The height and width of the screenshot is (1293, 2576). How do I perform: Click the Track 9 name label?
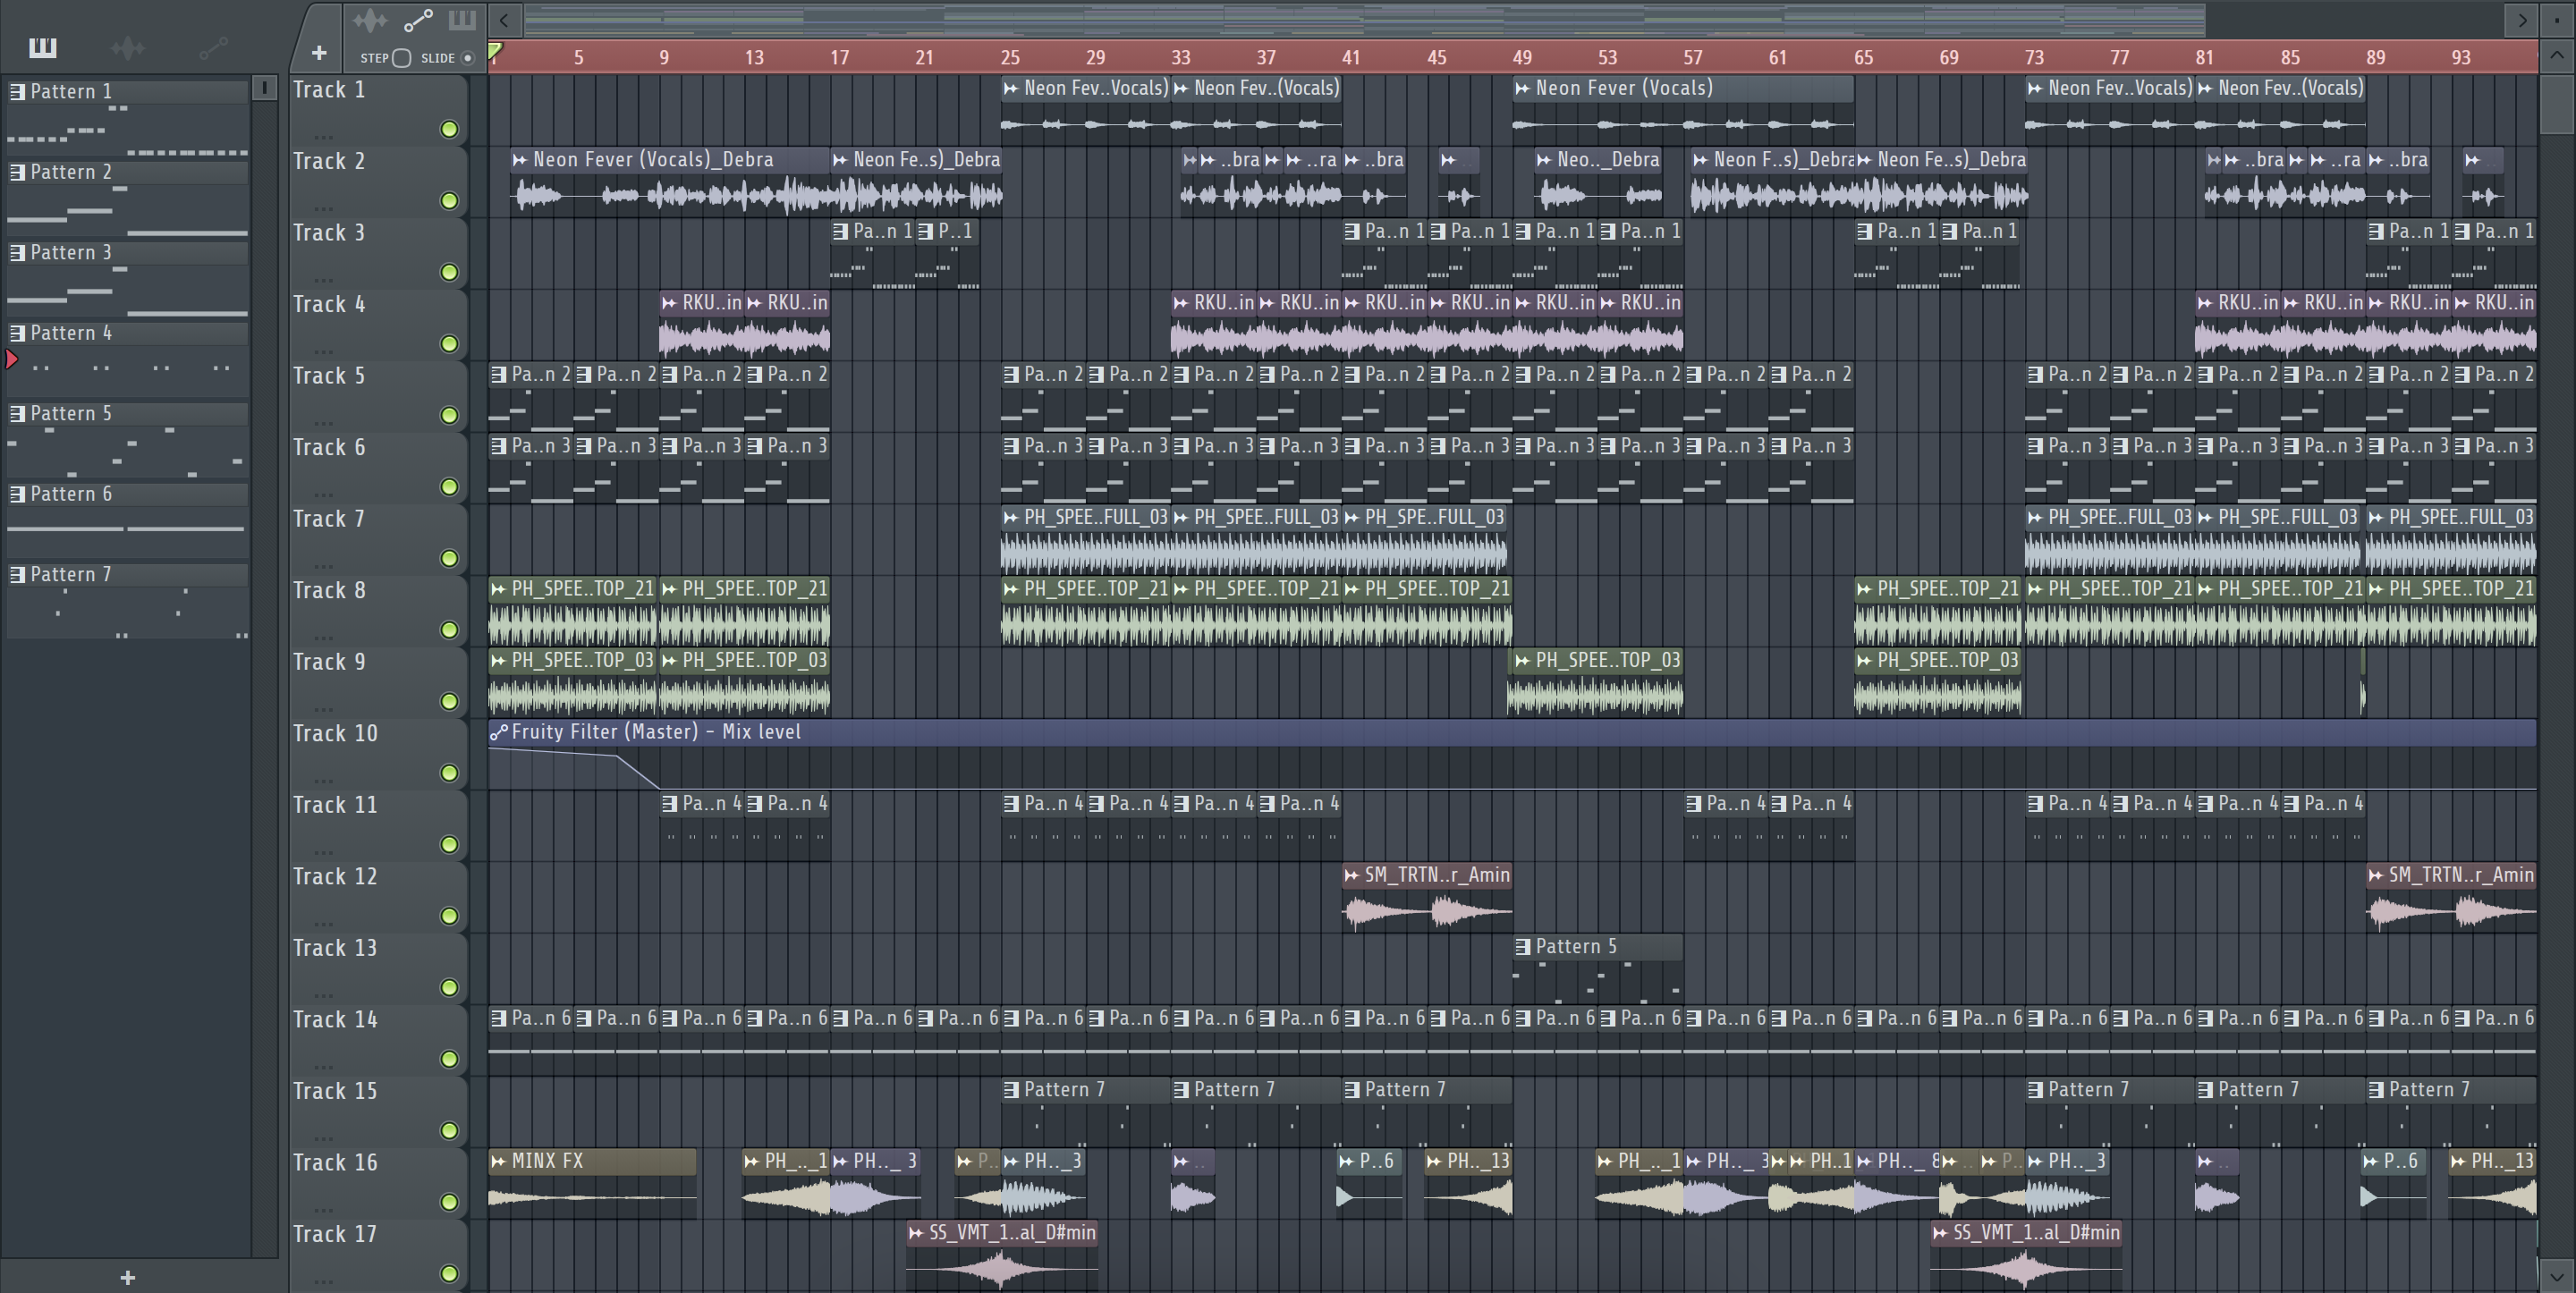click(x=329, y=662)
